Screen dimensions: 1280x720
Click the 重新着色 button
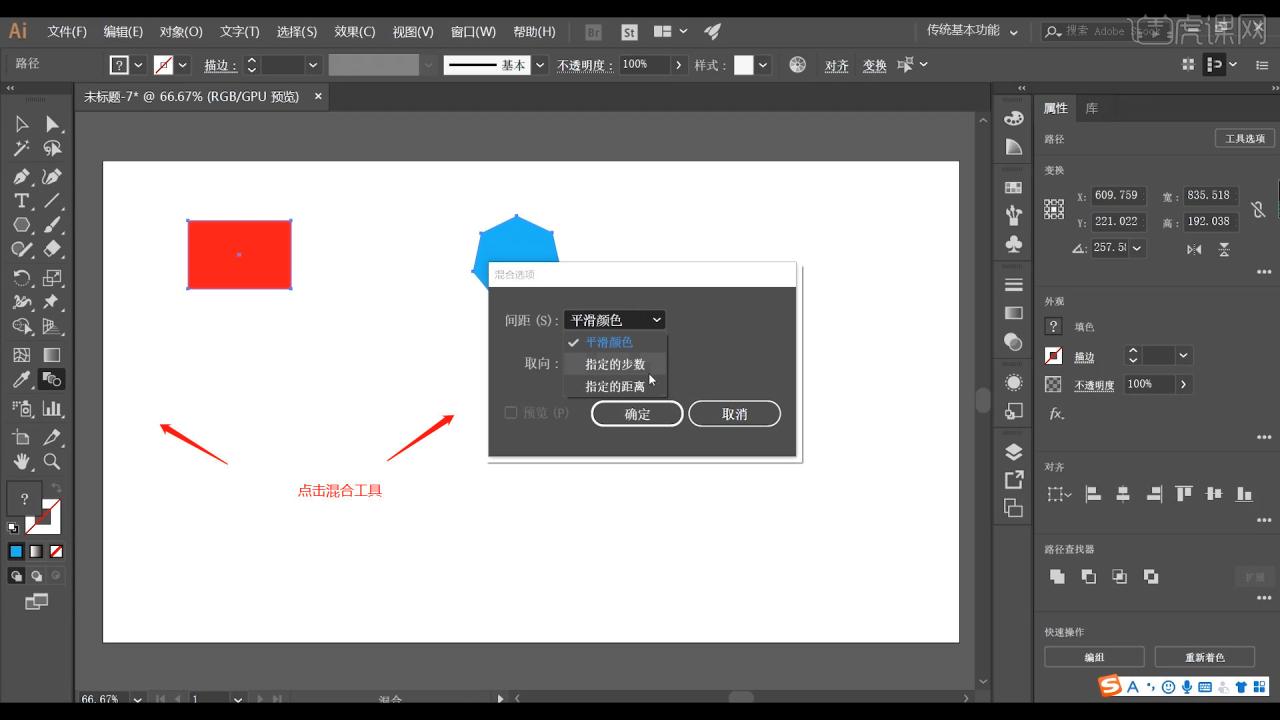pyautogui.click(x=1204, y=657)
